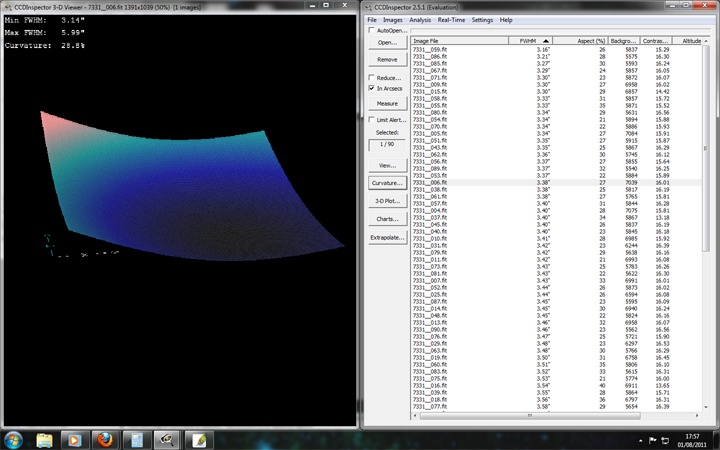Select row 7331__006.fit in the list
Viewport: 720px width, 450px height.
coord(556,182)
